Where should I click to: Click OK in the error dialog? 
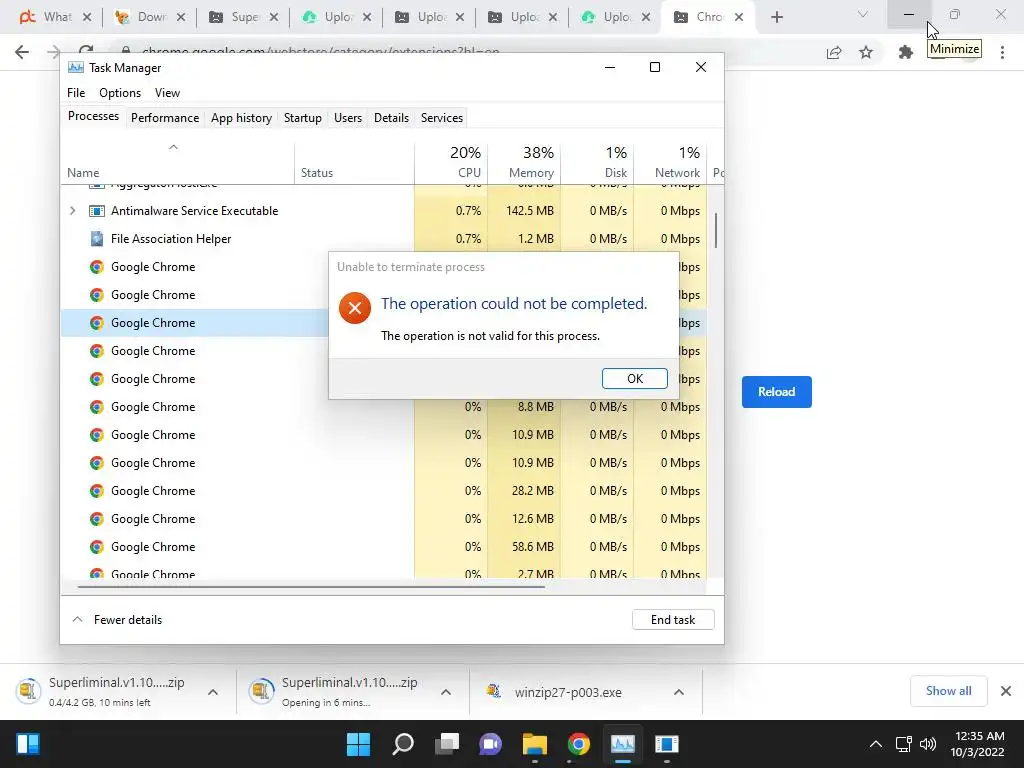click(x=634, y=379)
